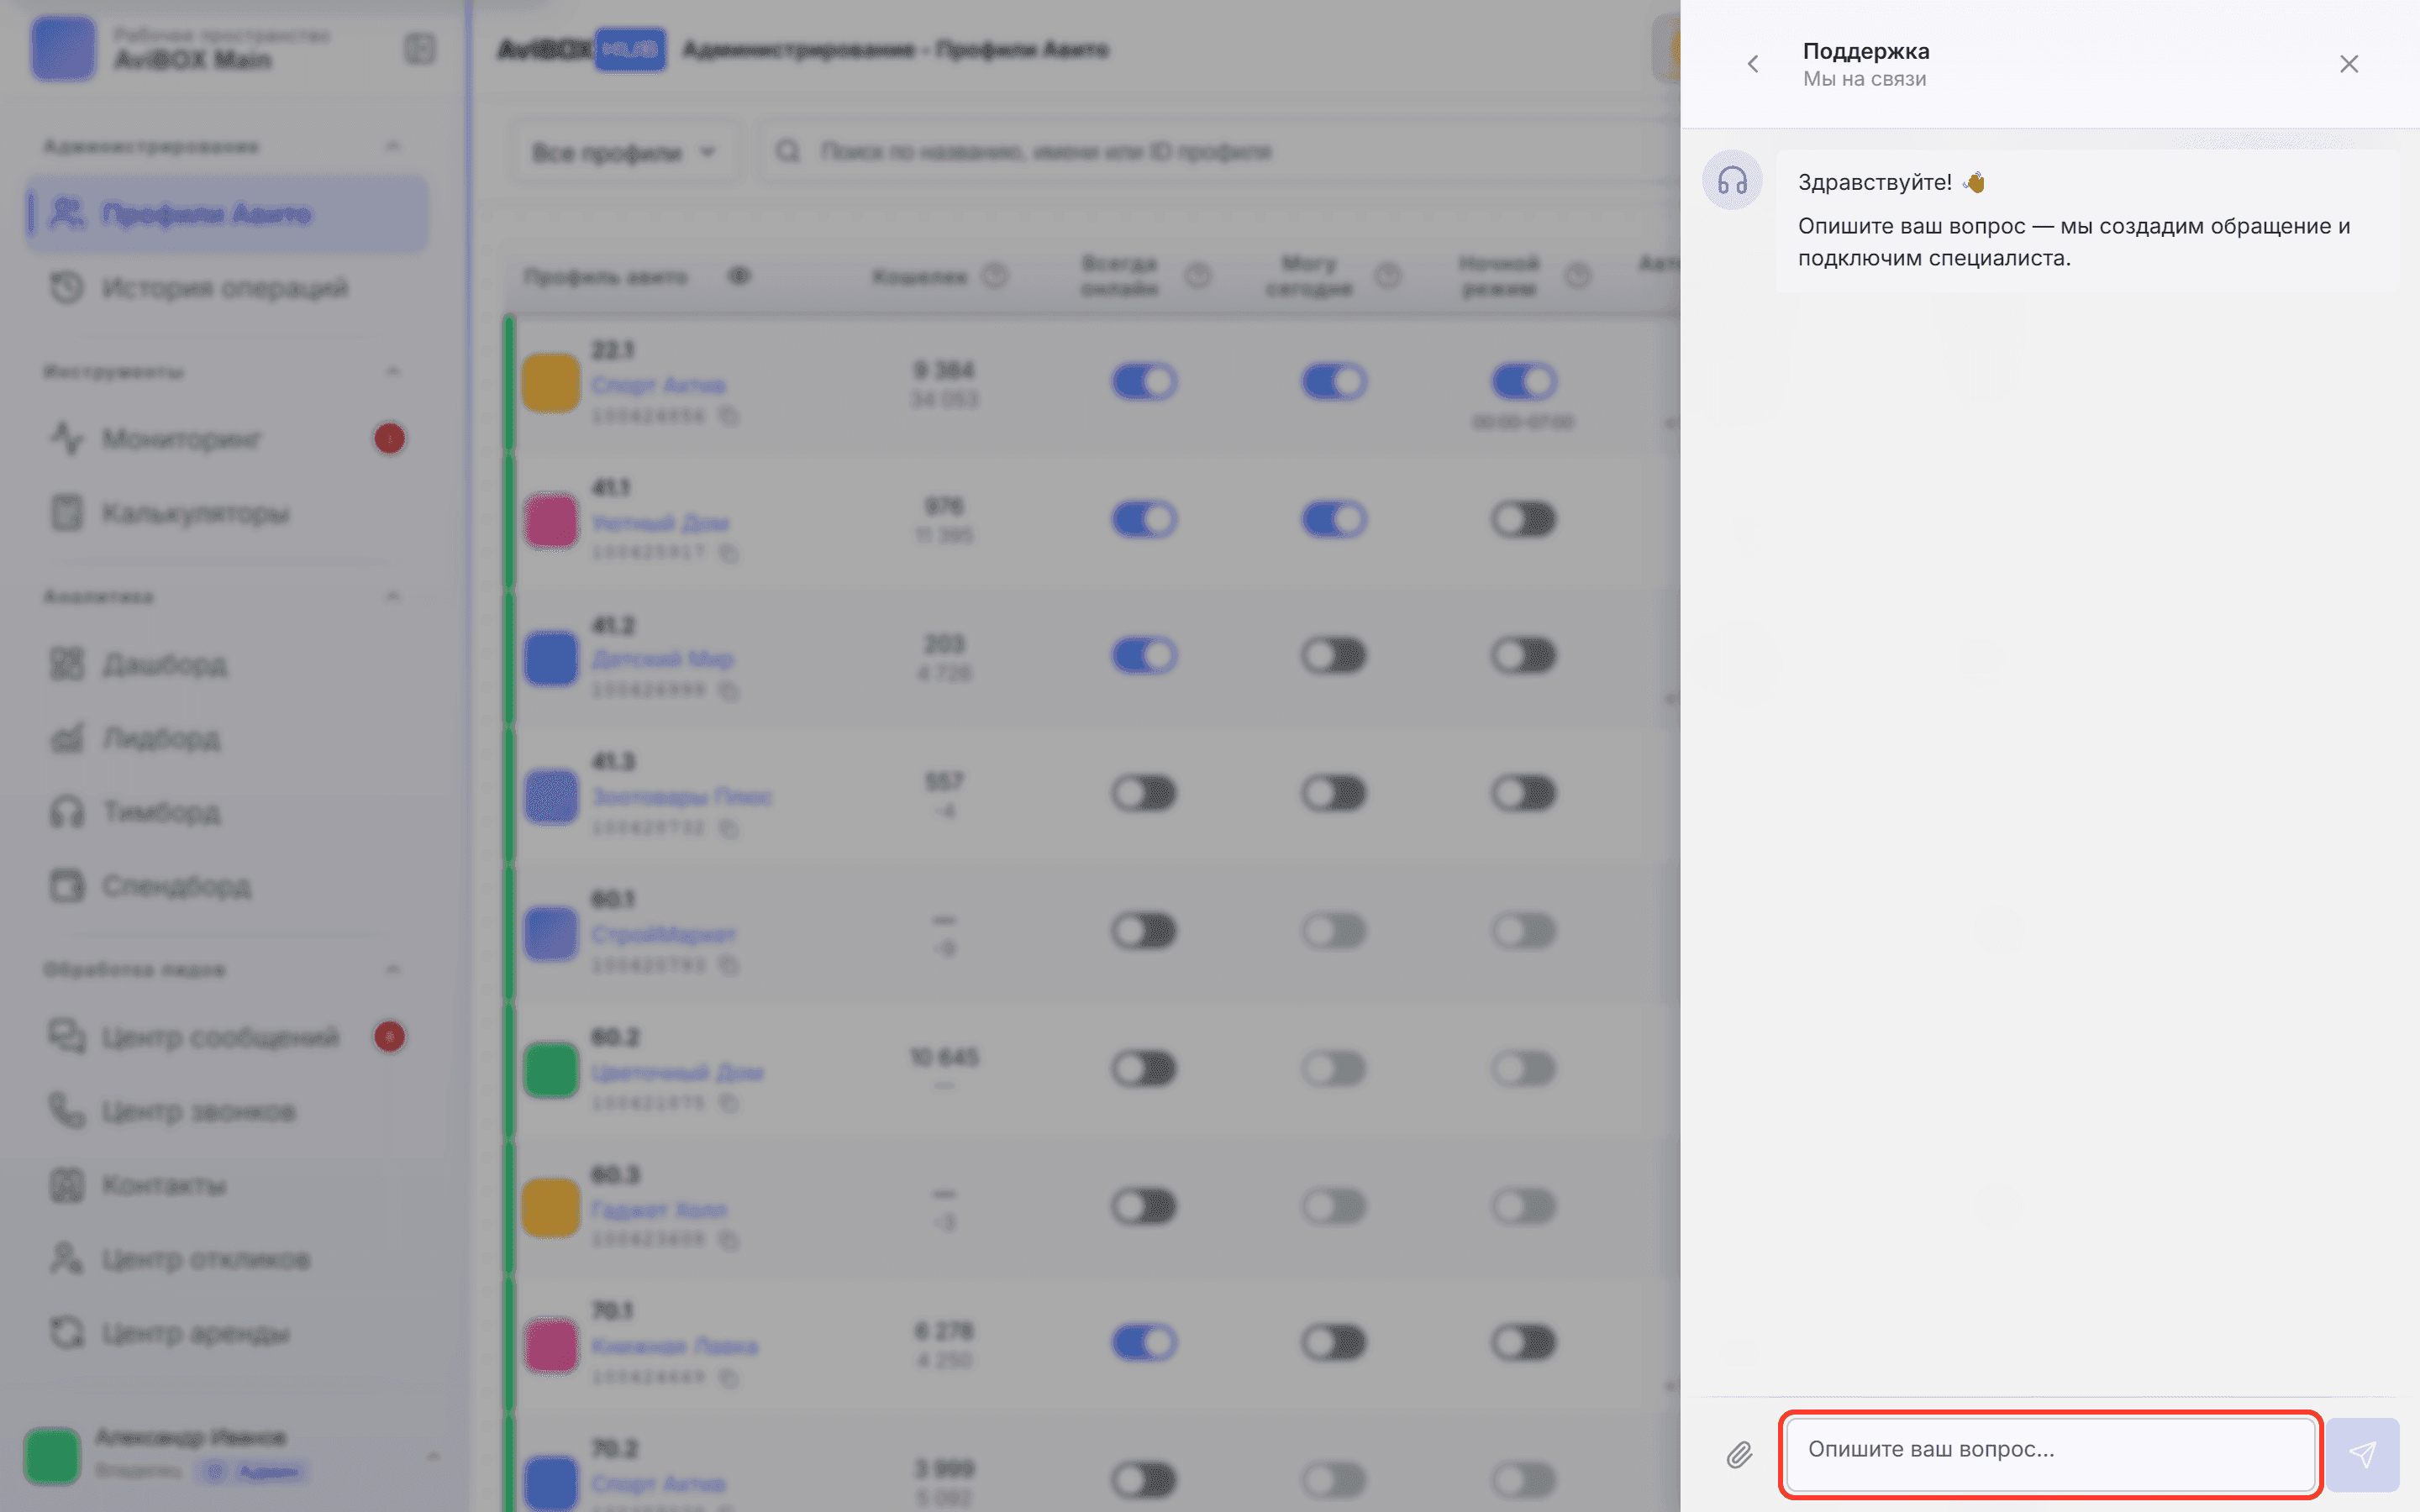
Task: Collapse the Обработка лидов sidebar section
Action: point(392,969)
